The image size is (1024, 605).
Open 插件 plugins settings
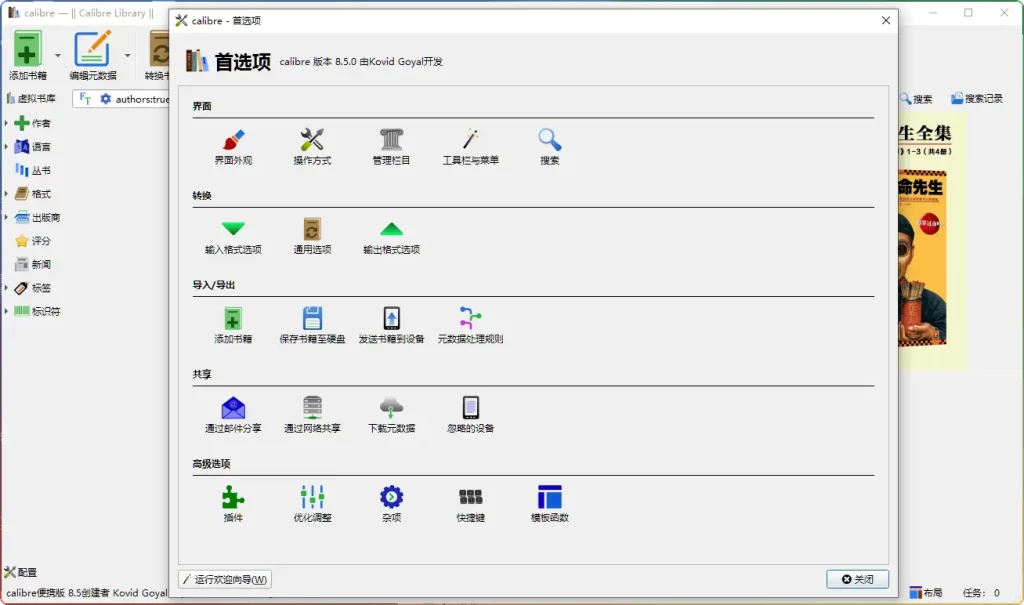(x=233, y=504)
